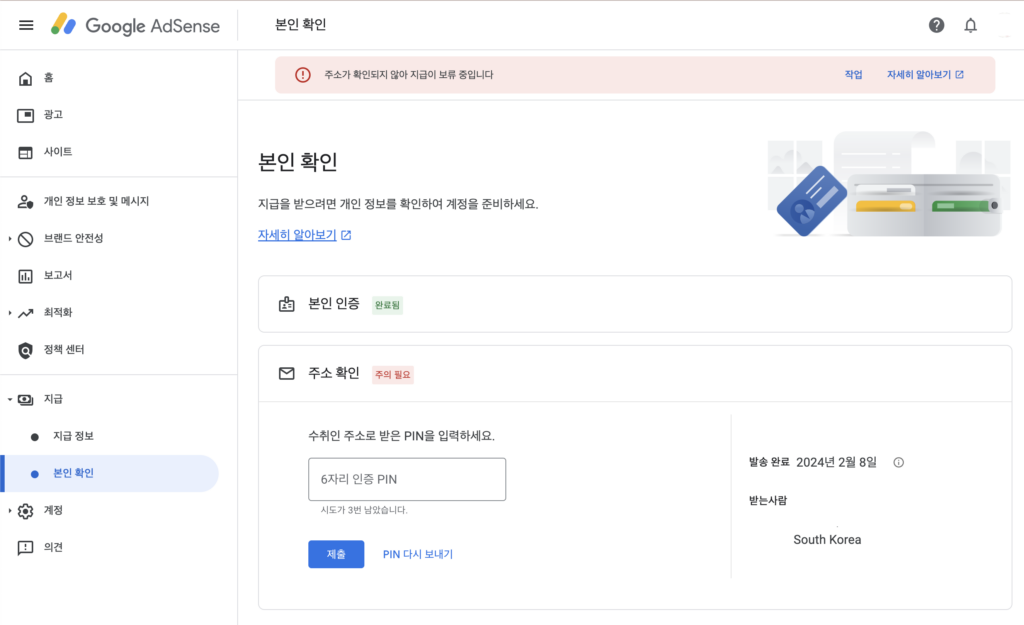The width and height of the screenshot is (1024, 625).
Task: Expand the 계정 section arrow
Action: pos(10,511)
